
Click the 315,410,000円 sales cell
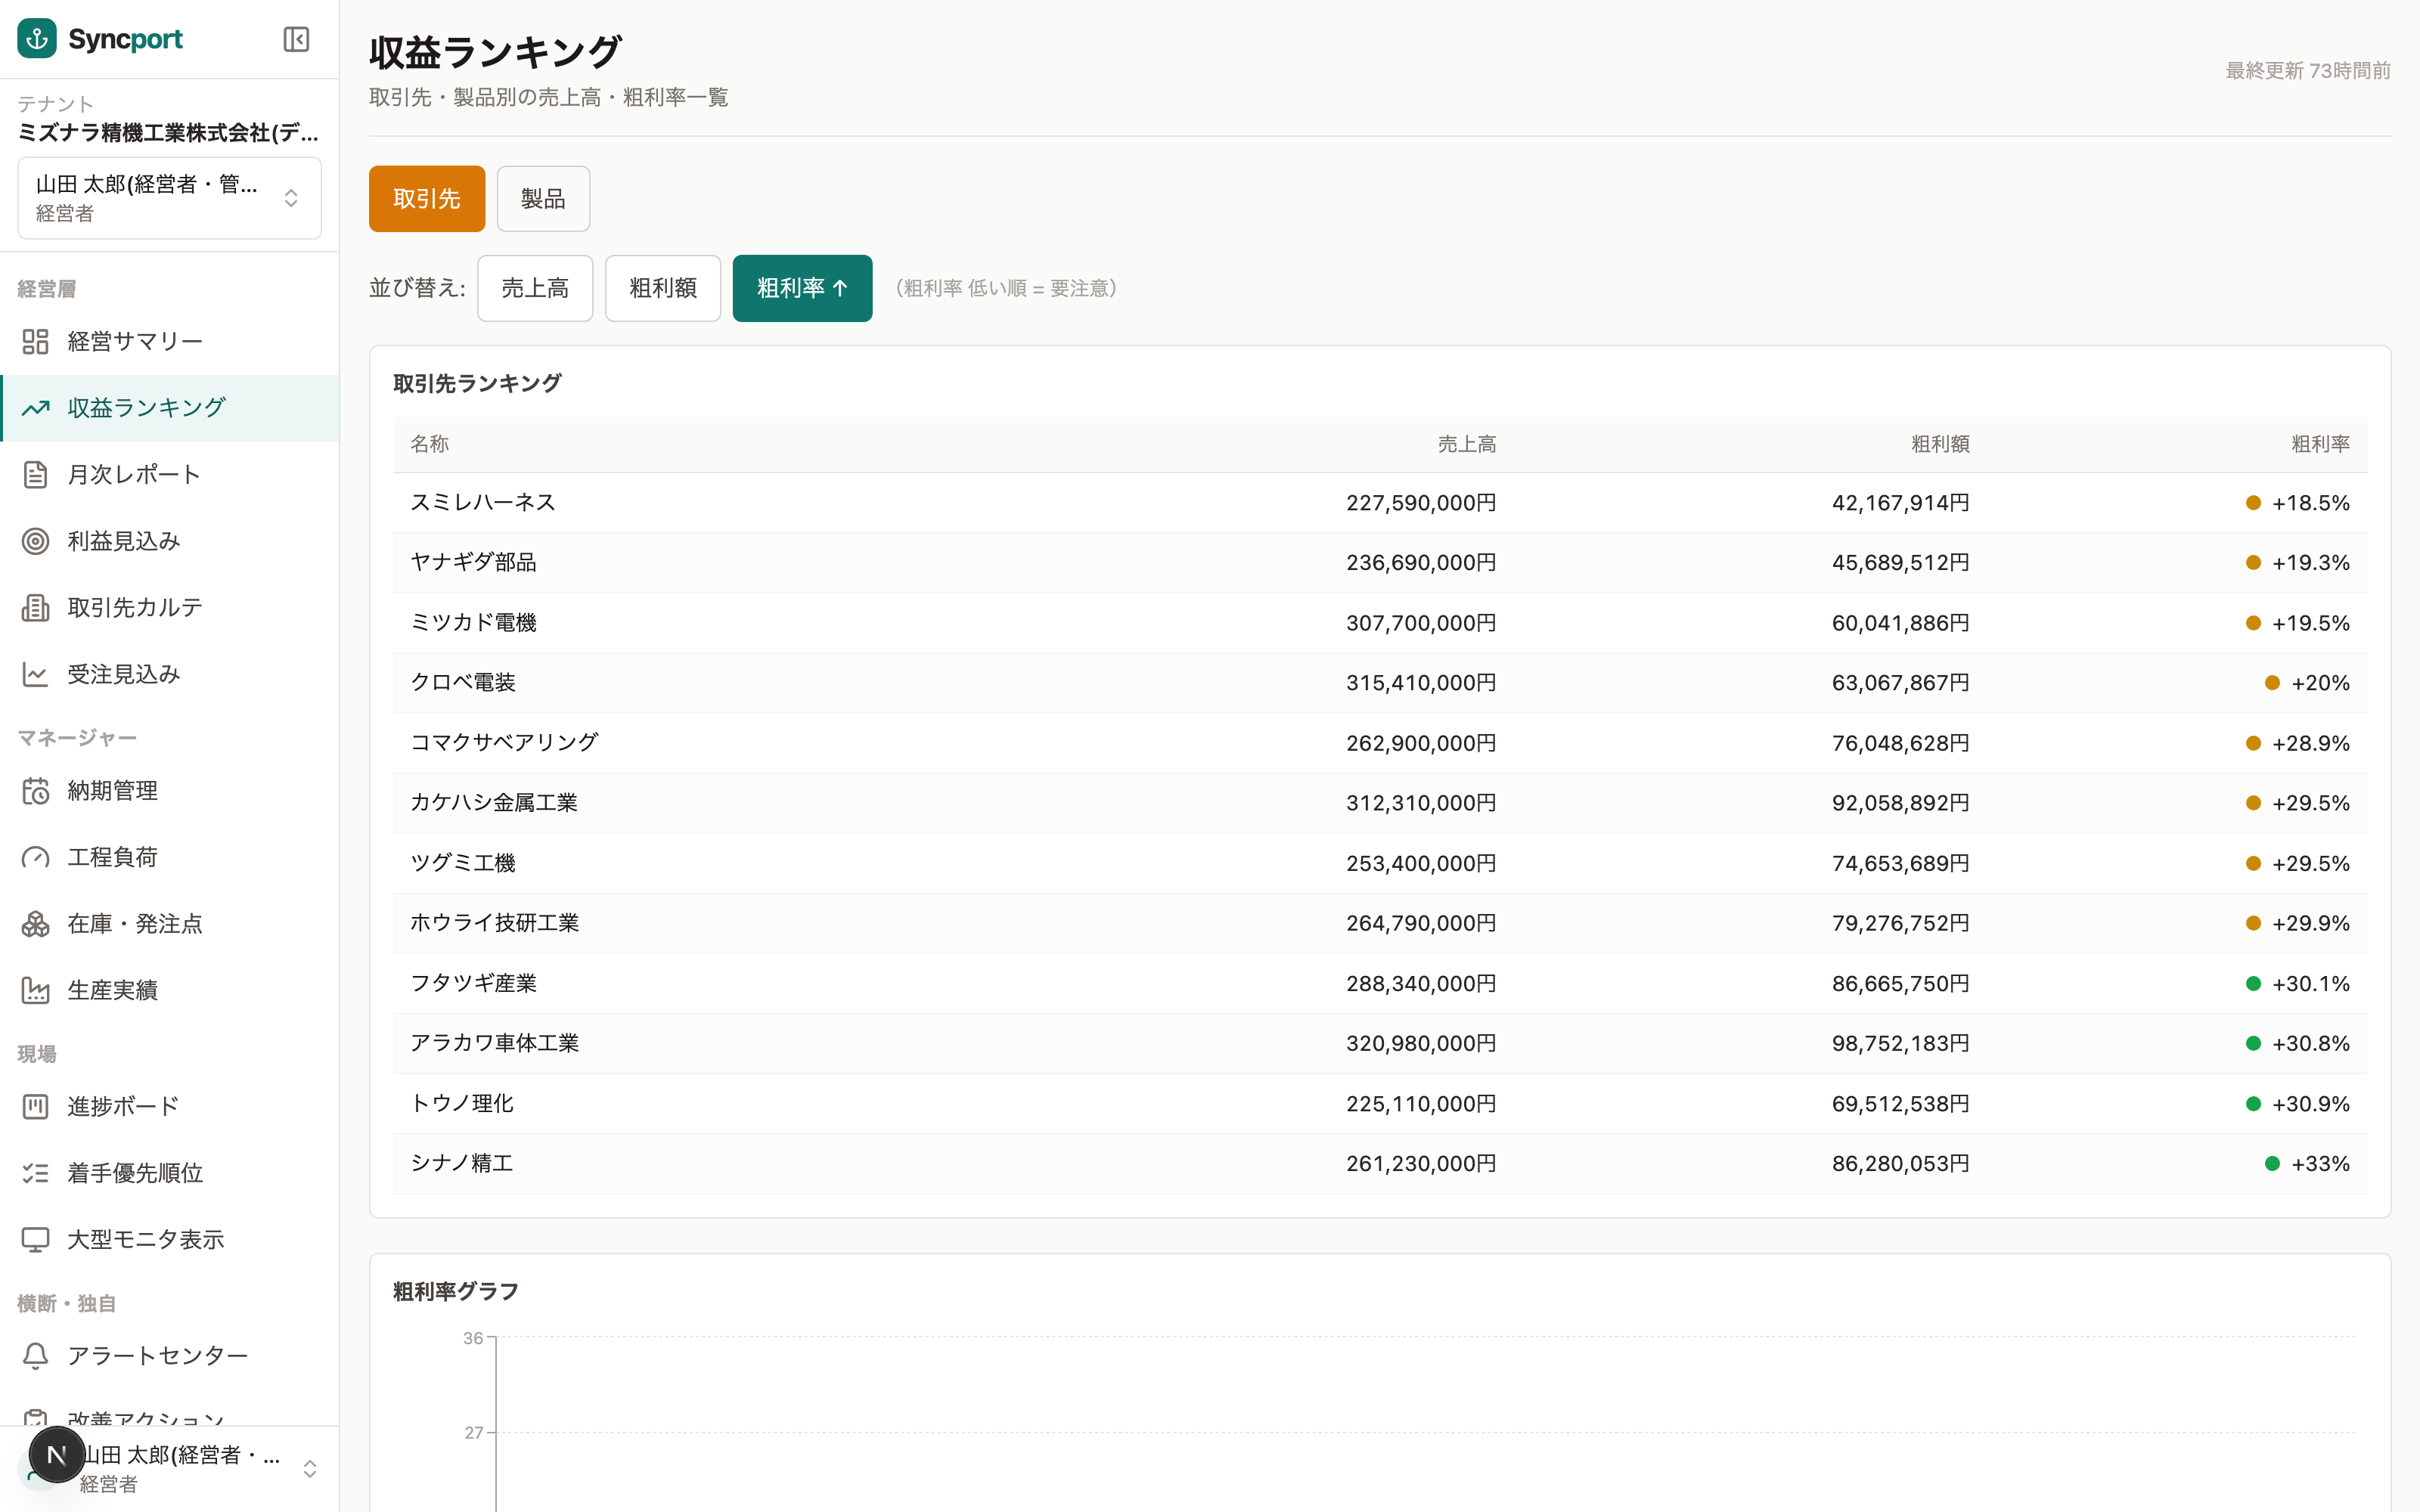(1421, 683)
